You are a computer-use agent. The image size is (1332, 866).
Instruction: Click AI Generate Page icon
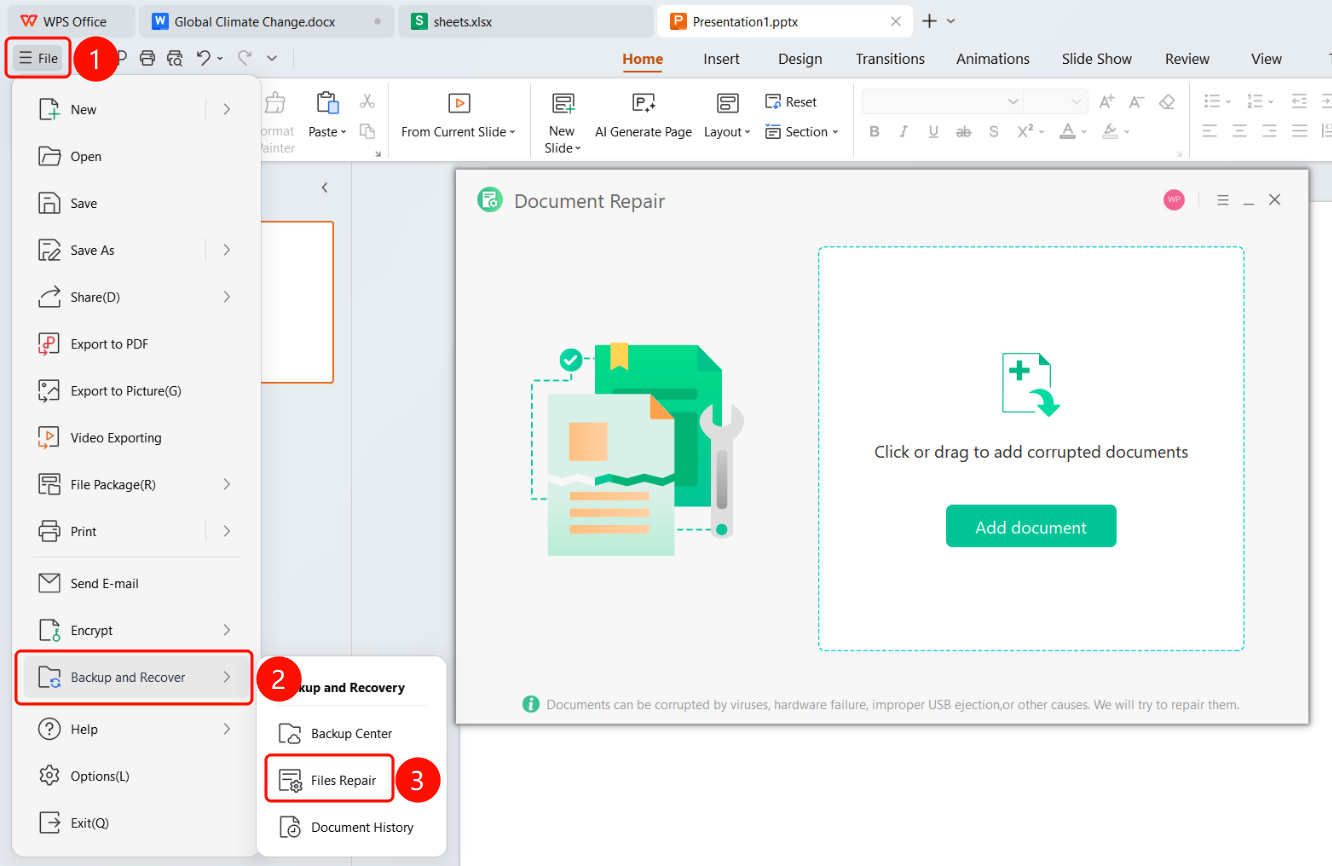[643, 103]
